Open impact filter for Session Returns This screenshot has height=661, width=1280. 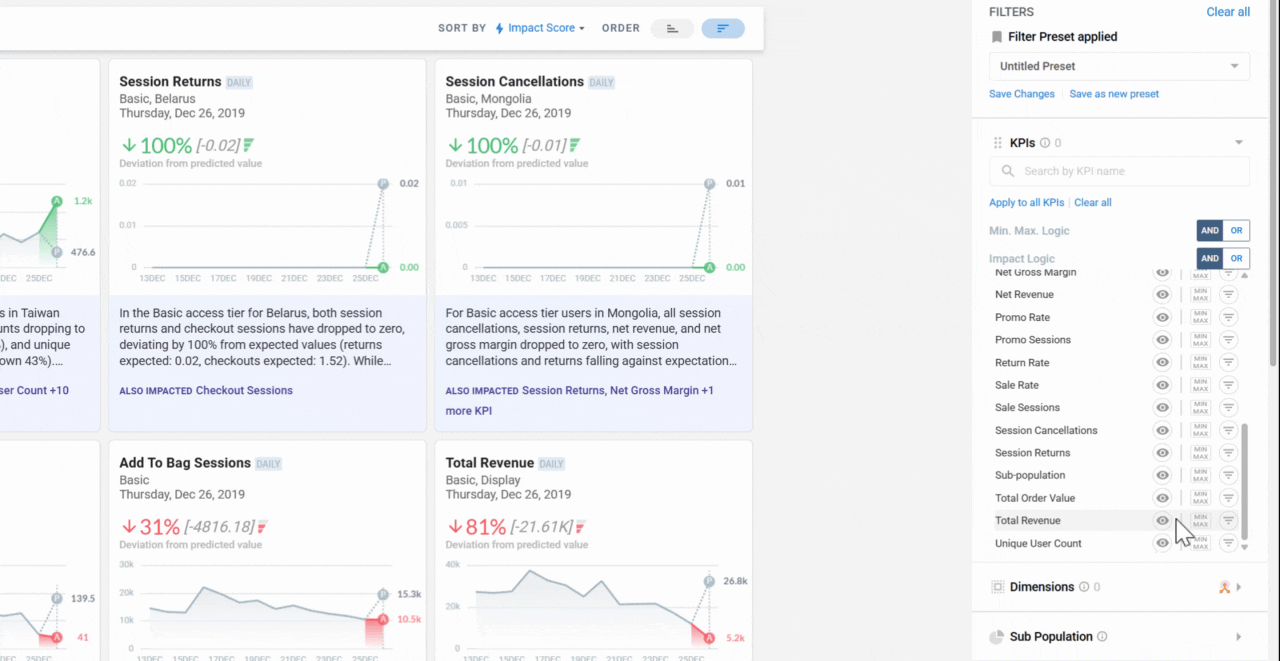[x=1229, y=453]
